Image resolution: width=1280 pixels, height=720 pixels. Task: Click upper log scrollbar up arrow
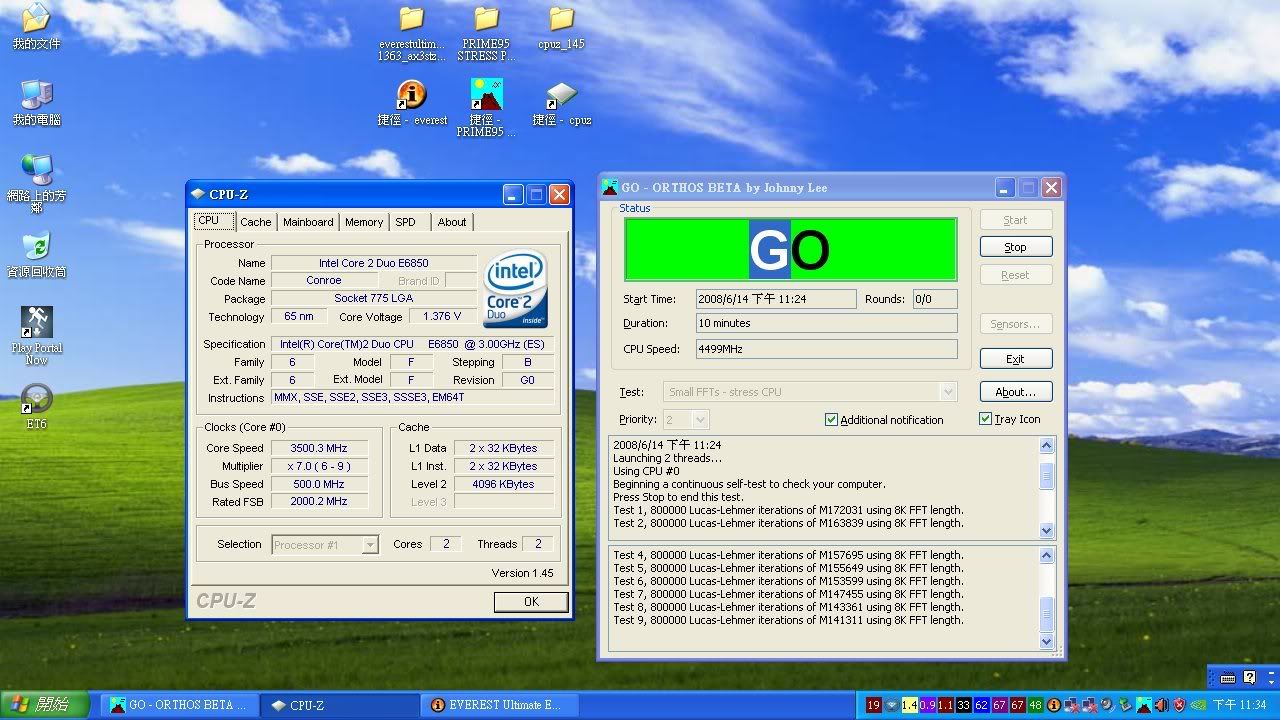click(1047, 446)
